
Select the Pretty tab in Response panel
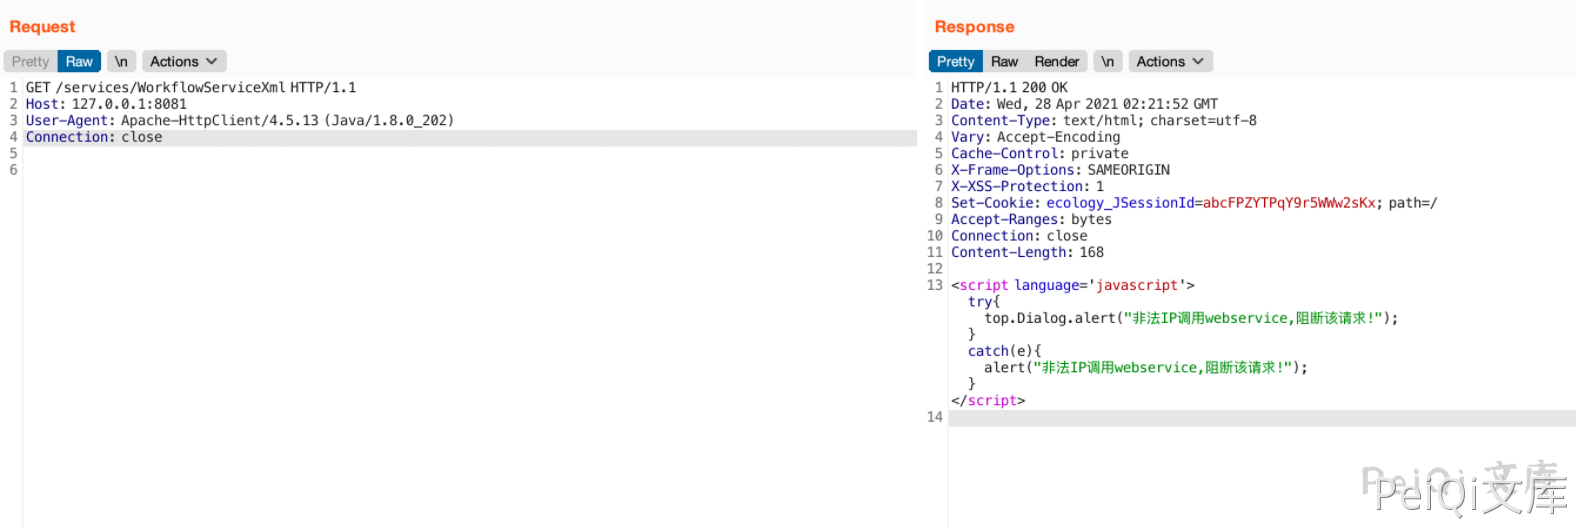955,62
